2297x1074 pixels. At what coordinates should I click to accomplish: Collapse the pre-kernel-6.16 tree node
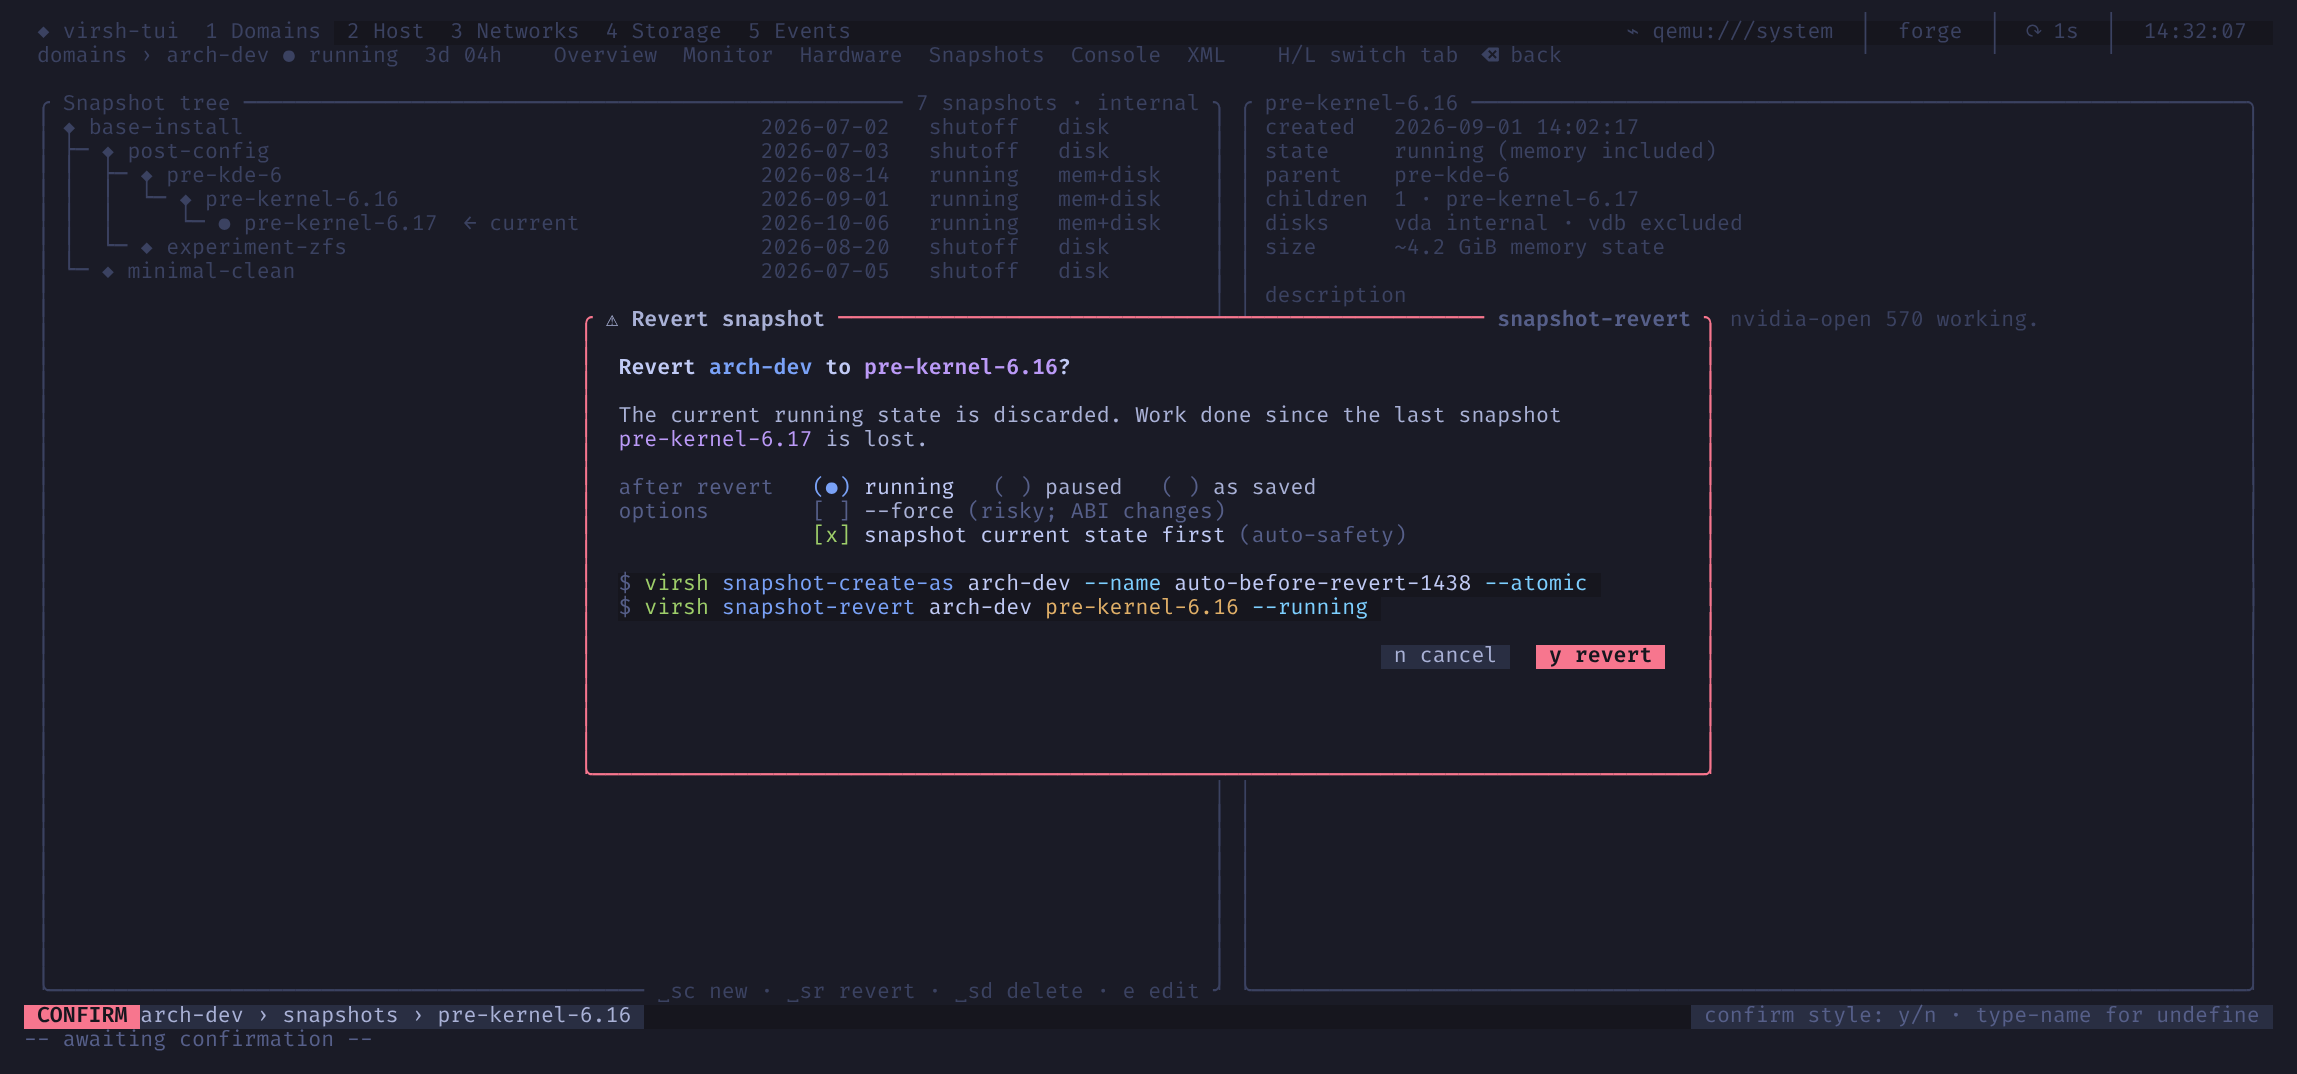[186, 200]
